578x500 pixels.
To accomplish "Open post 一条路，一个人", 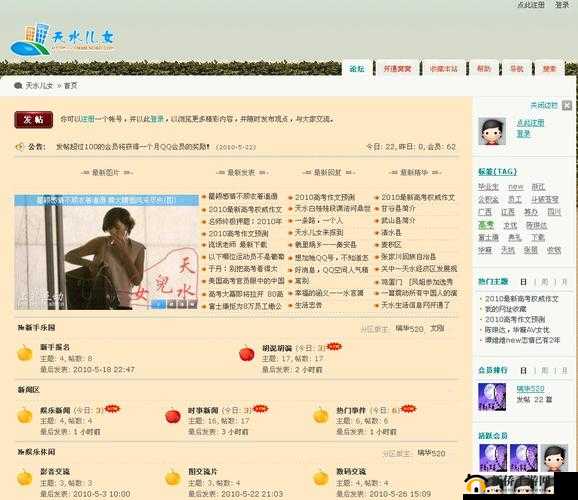I will click(x=318, y=221).
